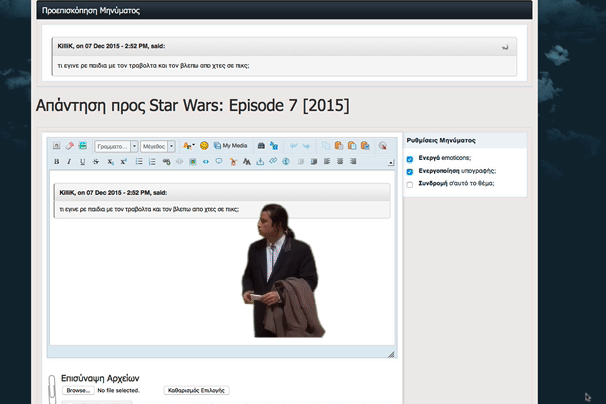Click the paste as plain text icon
The image size is (606, 404).
[x=352, y=146]
